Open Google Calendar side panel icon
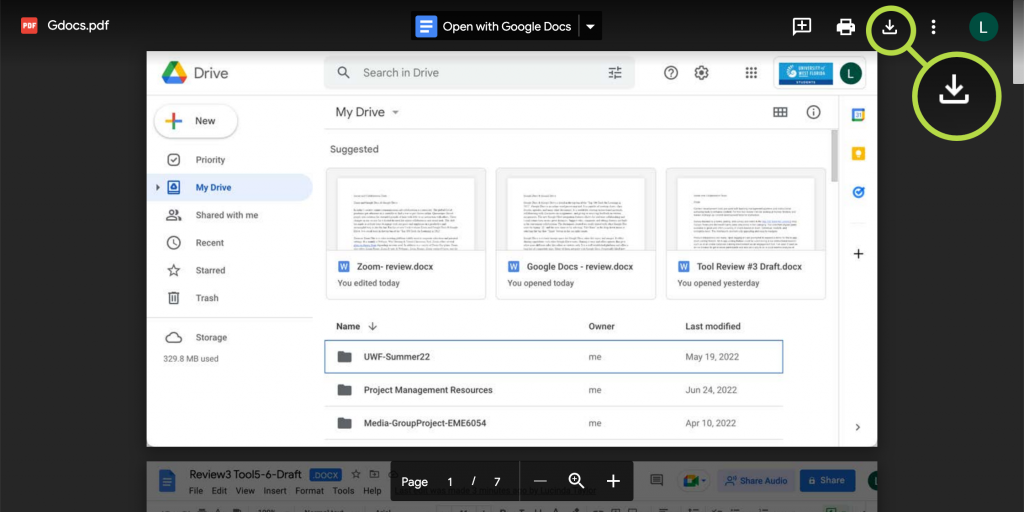This screenshot has width=1024, height=512. coord(859,115)
